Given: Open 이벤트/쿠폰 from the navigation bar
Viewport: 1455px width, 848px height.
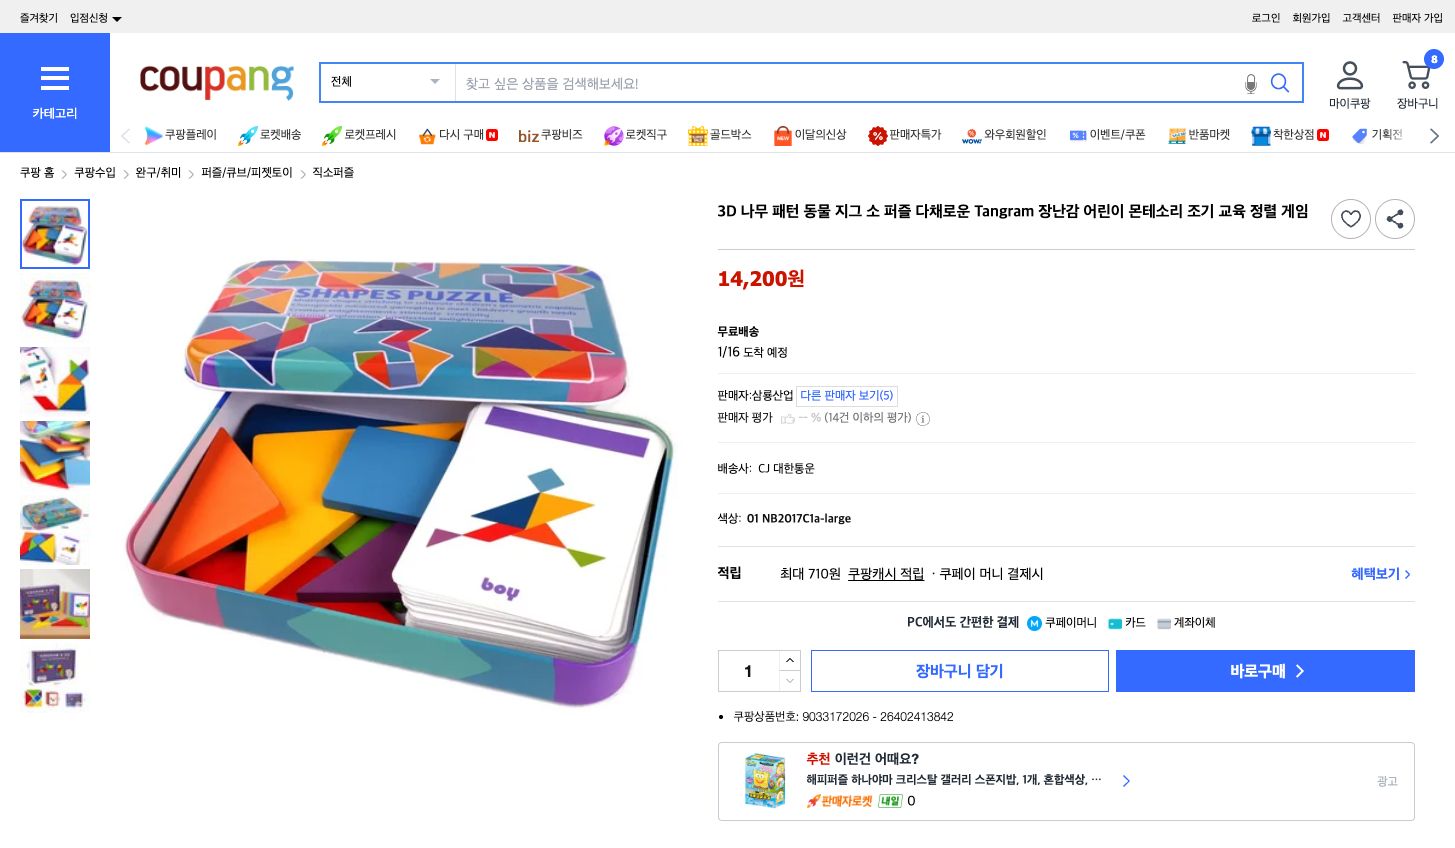Looking at the screenshot, I should point(1109,135).
